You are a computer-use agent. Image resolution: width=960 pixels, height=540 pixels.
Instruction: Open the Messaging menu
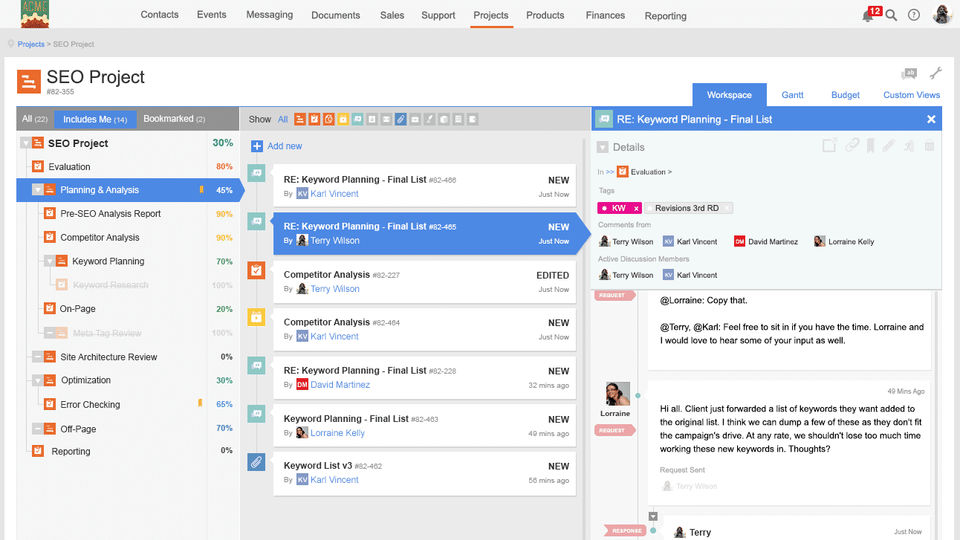coord(269,15)
